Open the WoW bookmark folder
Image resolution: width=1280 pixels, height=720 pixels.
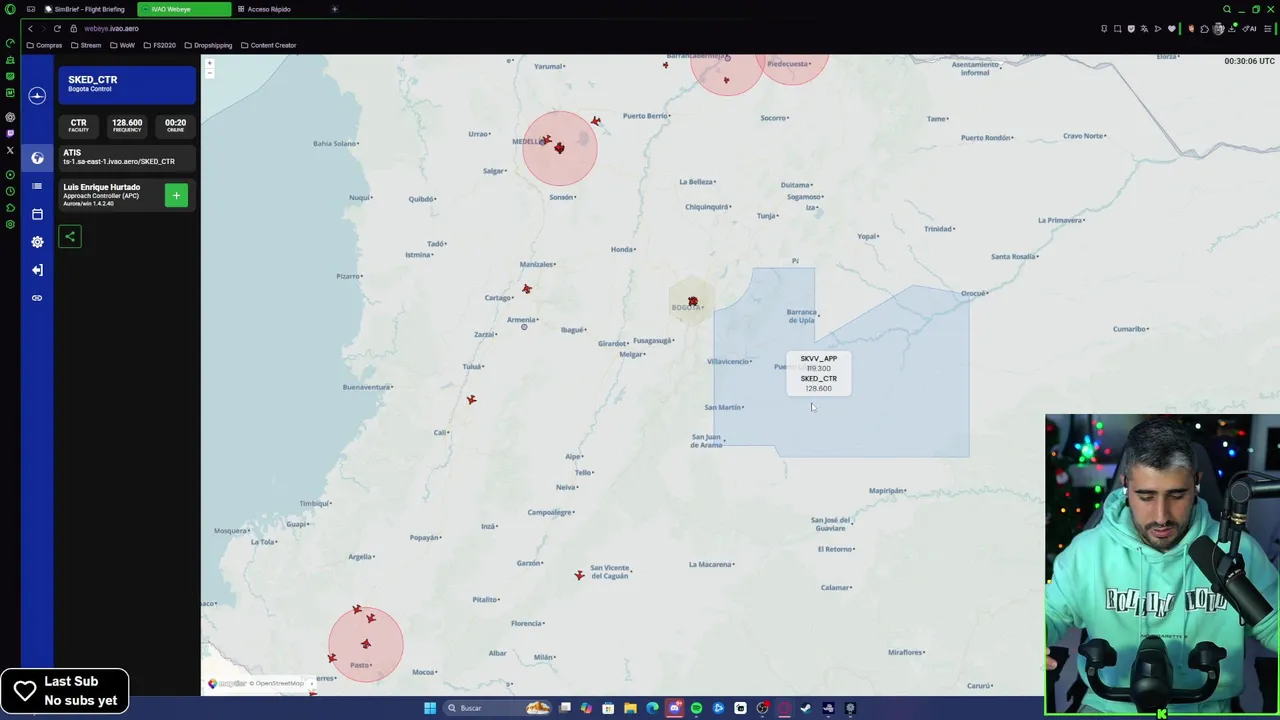[122, 45]
